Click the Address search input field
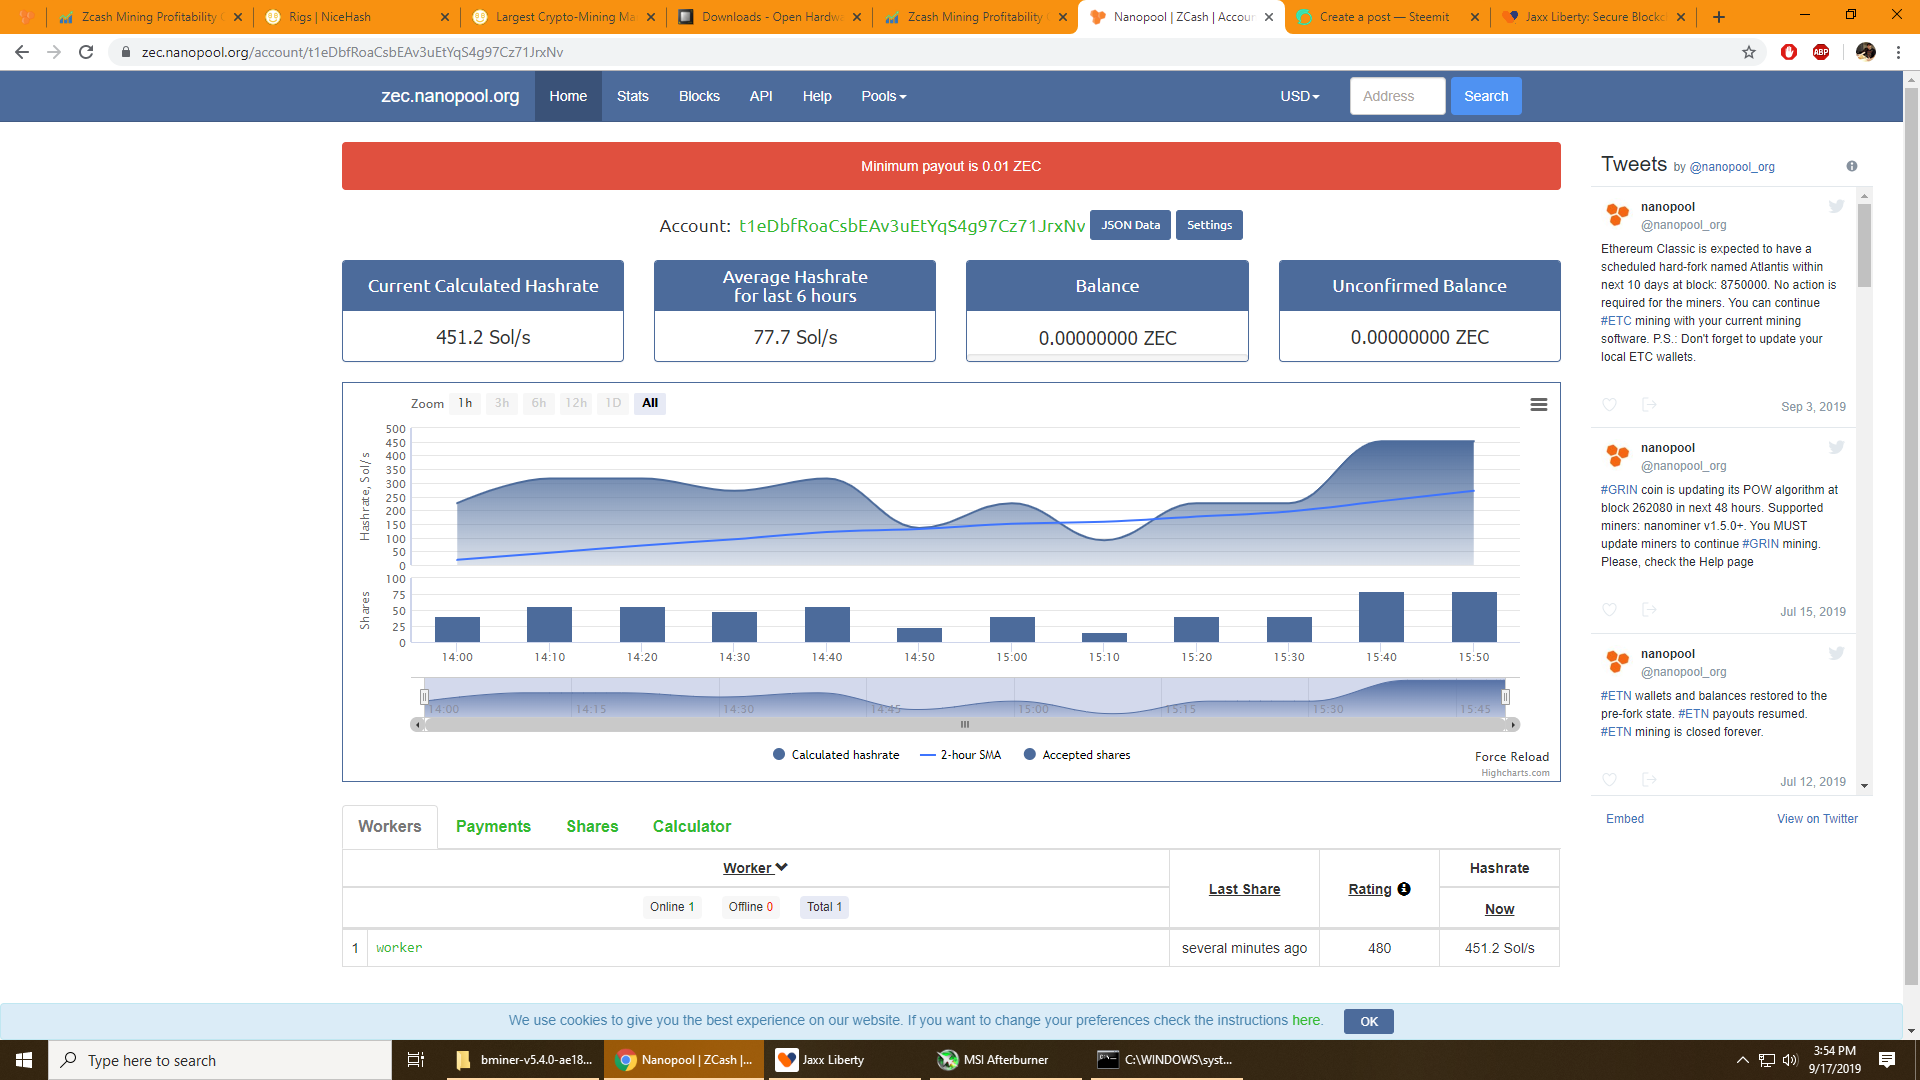The image size is (1920, 1080). click(x=1397, y=96)
